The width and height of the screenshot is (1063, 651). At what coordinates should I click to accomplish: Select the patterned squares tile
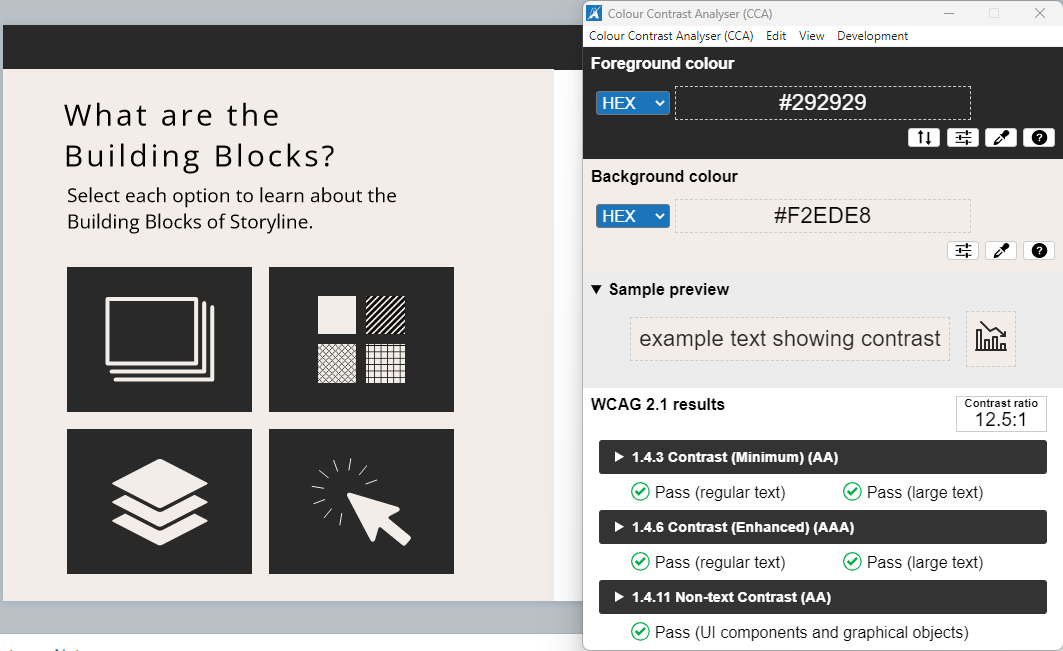pyautogui.click(x=361, y=339)
